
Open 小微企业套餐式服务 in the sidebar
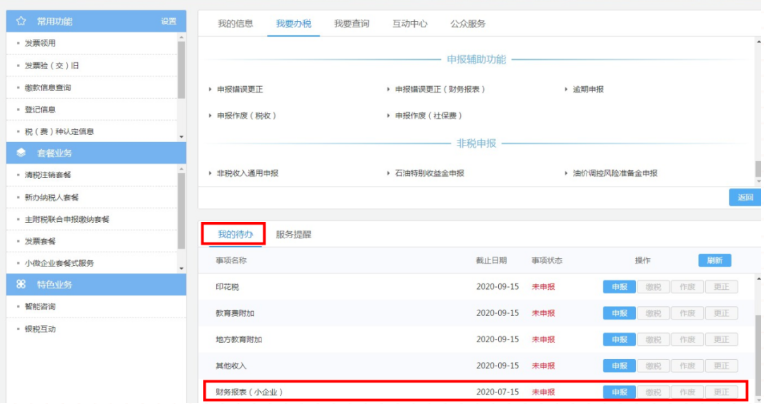point(59,263)
